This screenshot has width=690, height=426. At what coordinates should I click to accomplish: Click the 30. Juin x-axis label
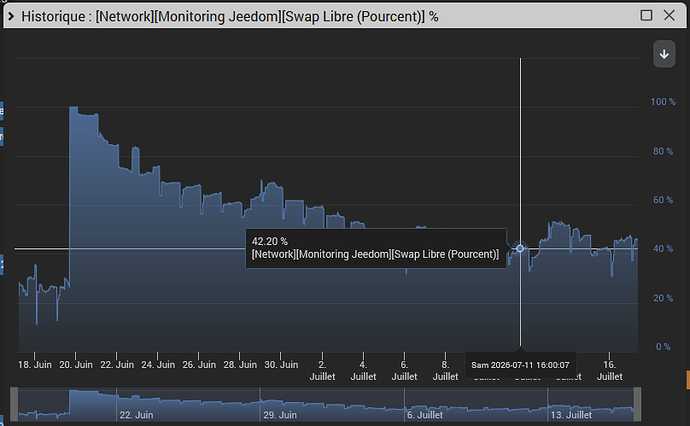click(281, 365)
